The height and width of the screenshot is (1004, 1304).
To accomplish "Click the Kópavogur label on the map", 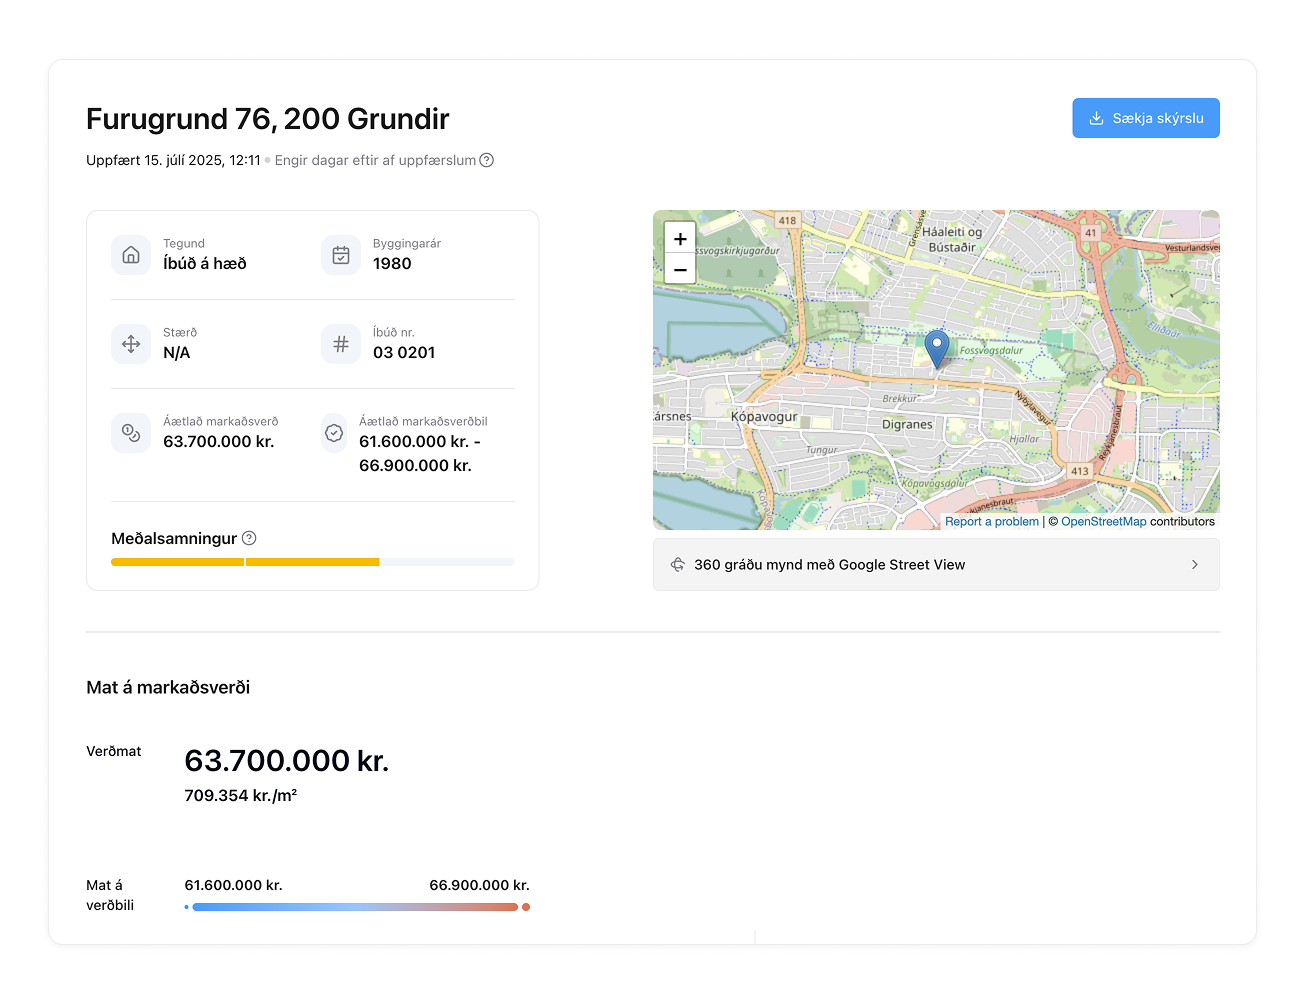I will coord(764,416).
